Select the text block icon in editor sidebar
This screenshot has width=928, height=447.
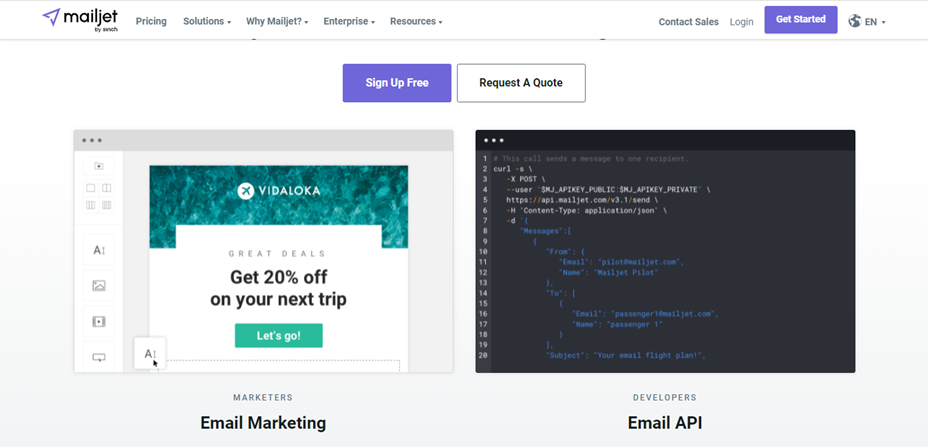tap(98, 249)
